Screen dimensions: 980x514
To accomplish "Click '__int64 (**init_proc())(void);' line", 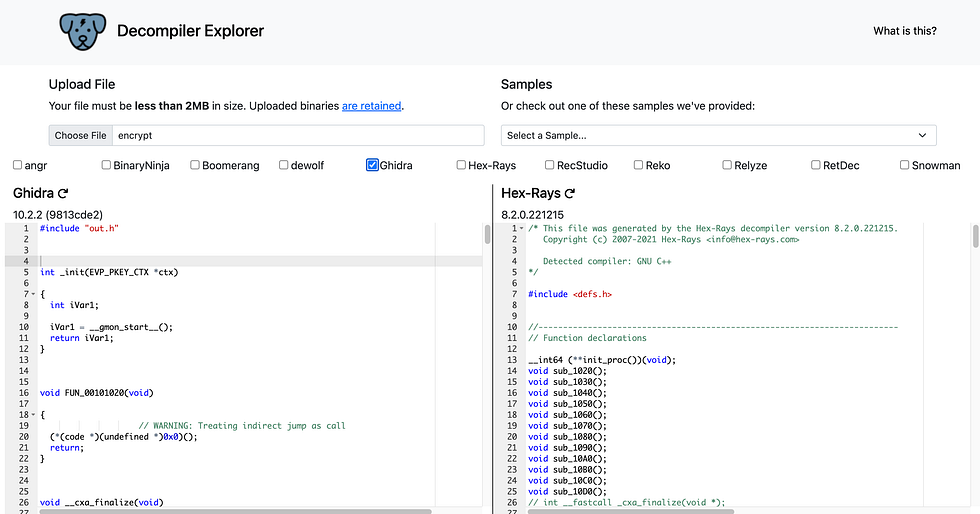I will [x=602, y=360].
